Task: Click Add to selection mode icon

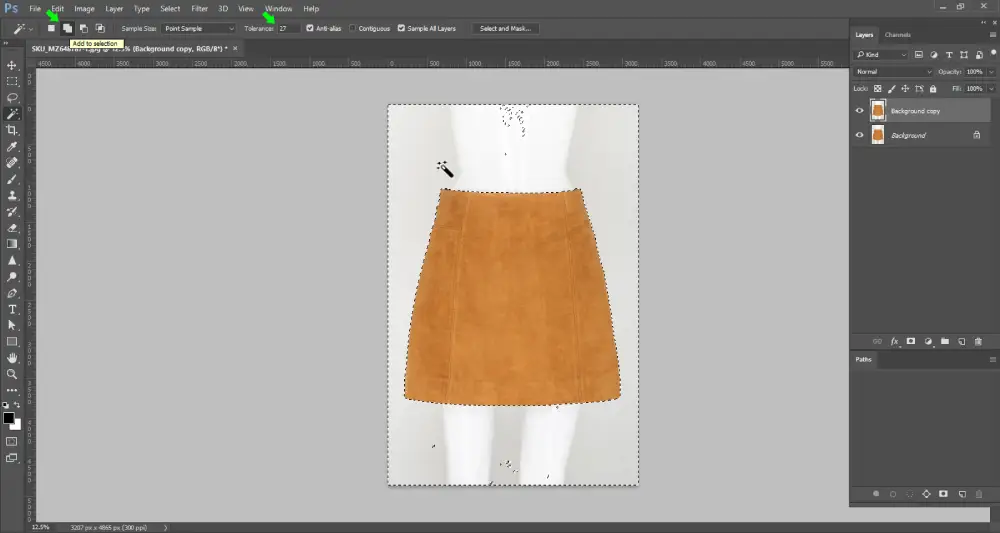Action: pyautogui.click(x=67, y=28)
